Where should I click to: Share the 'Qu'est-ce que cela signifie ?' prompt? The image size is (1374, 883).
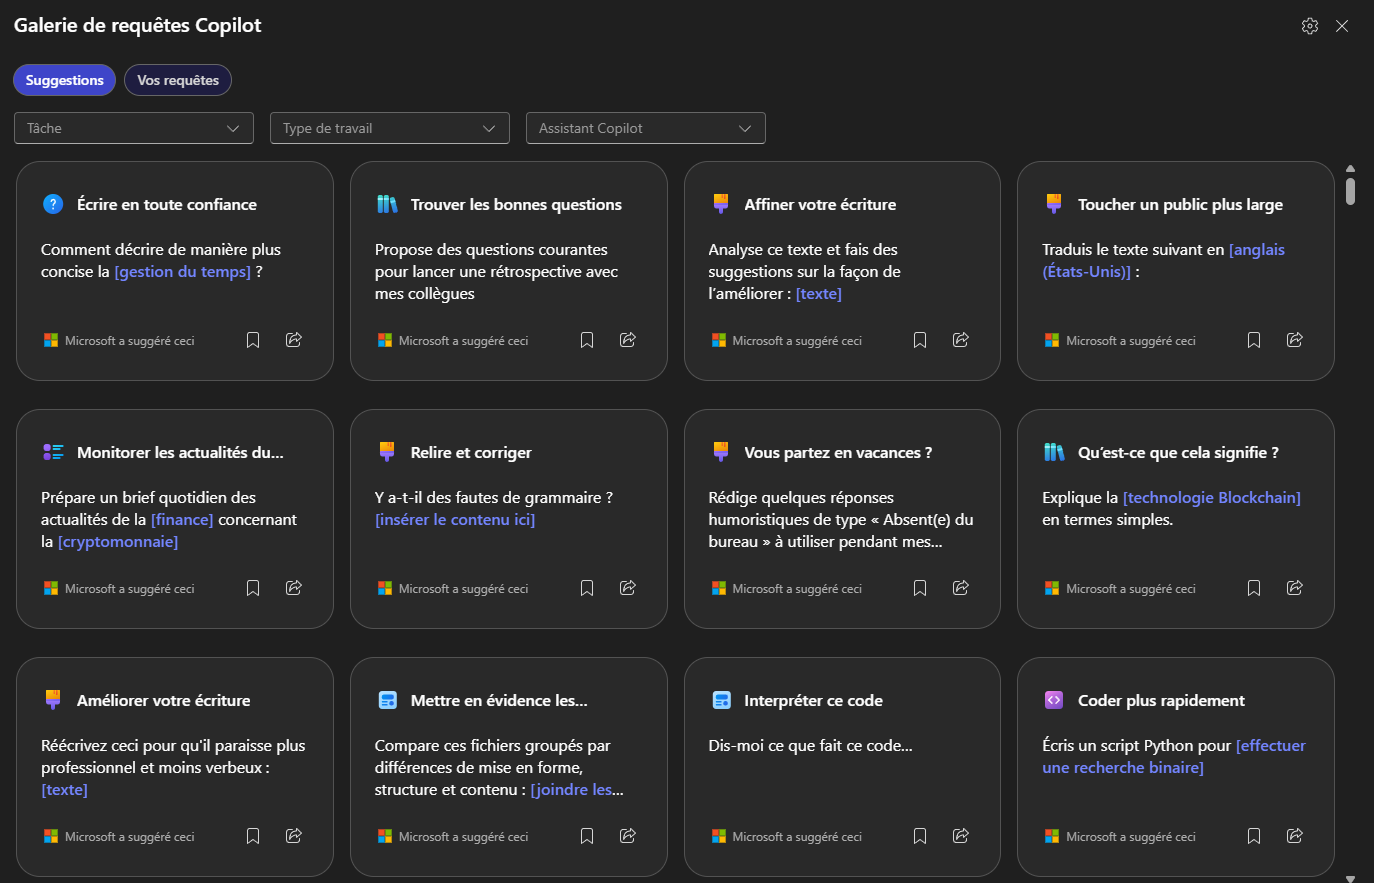1295,588
